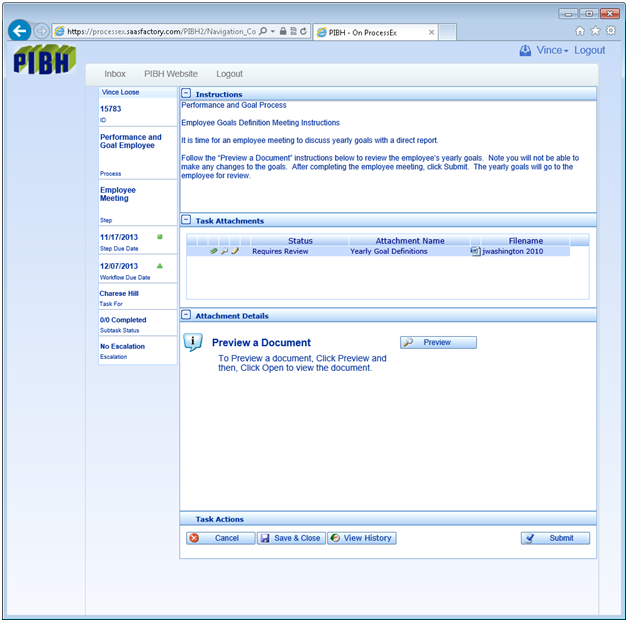Click the Yearly Goal Definitions cell
Viewport: 628px width, 622px height.
388,251
